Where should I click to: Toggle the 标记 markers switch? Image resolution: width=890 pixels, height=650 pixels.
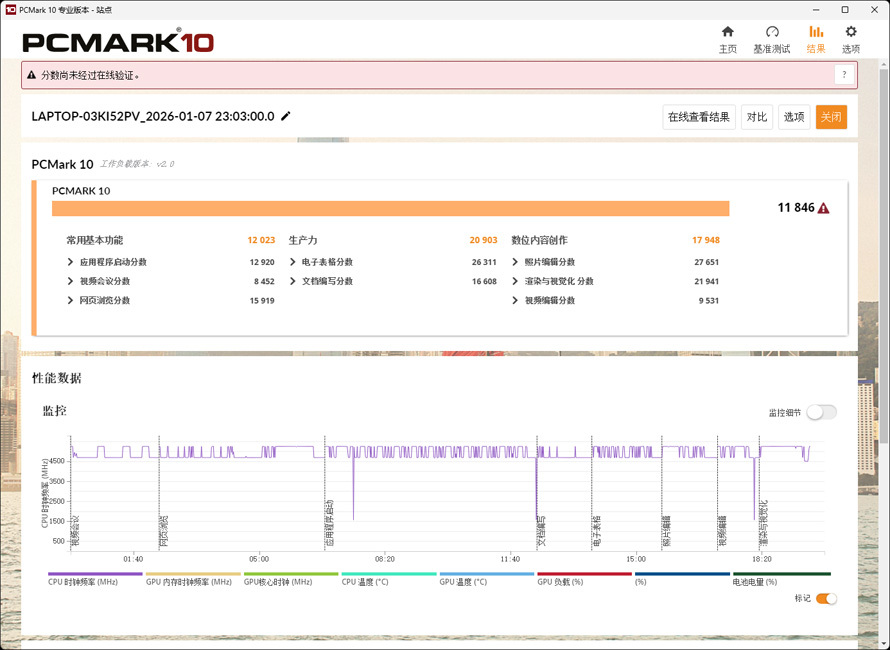[826, 598]
